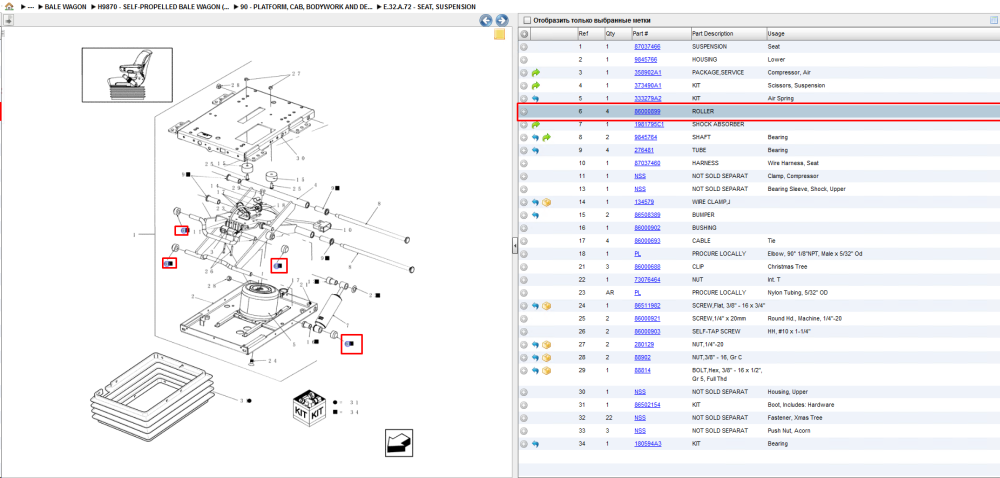Open 90 - PLATFORM, CAB, BODYWORK breadcrumb
The height and width of the screenshot is (478, 1000).
306,6
